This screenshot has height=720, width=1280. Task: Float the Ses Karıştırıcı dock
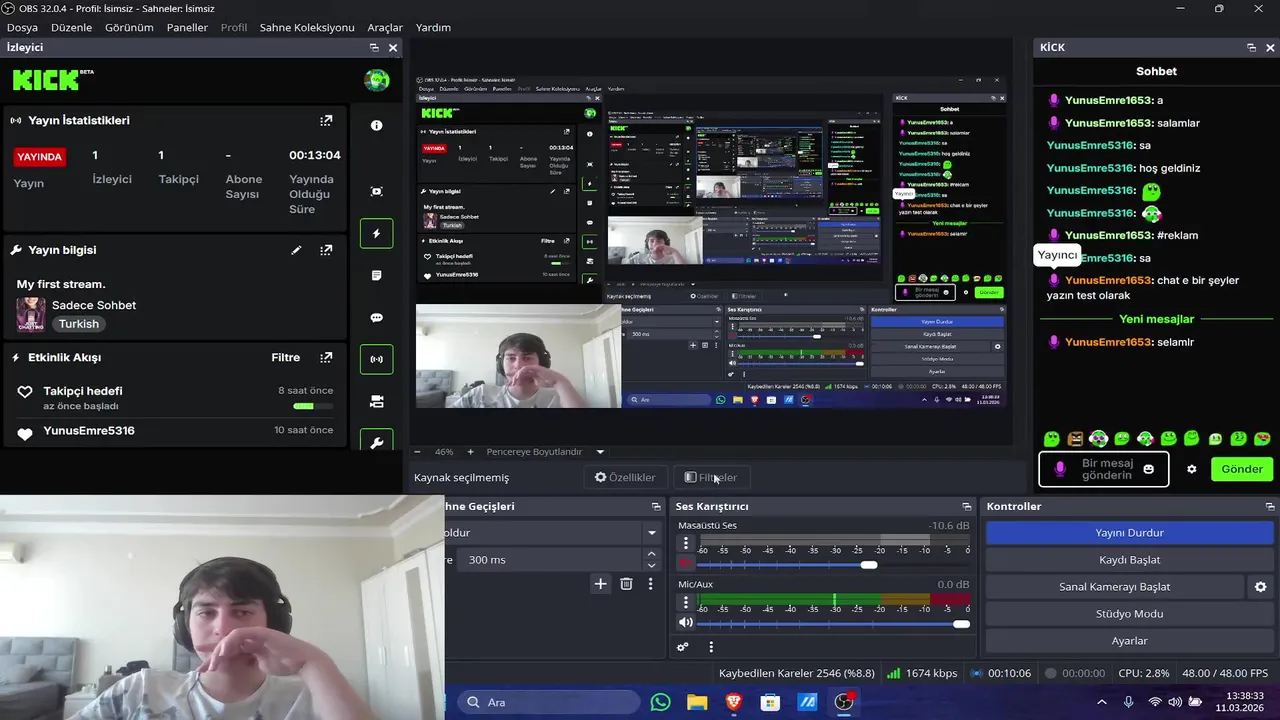[x=966, y=506]
